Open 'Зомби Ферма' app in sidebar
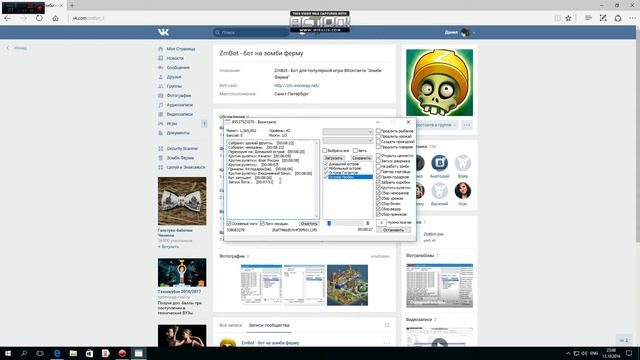This screenshot has width=640, height=360. pyautogui.click(x=180, y=158)
